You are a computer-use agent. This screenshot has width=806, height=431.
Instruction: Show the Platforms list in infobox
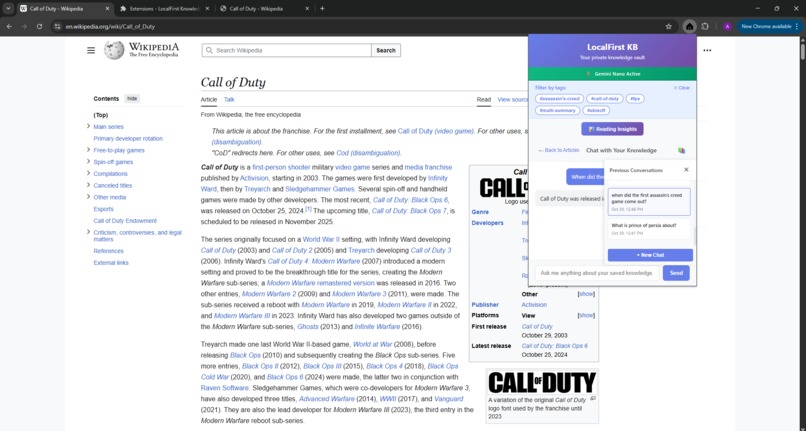[x=586, y=315]
